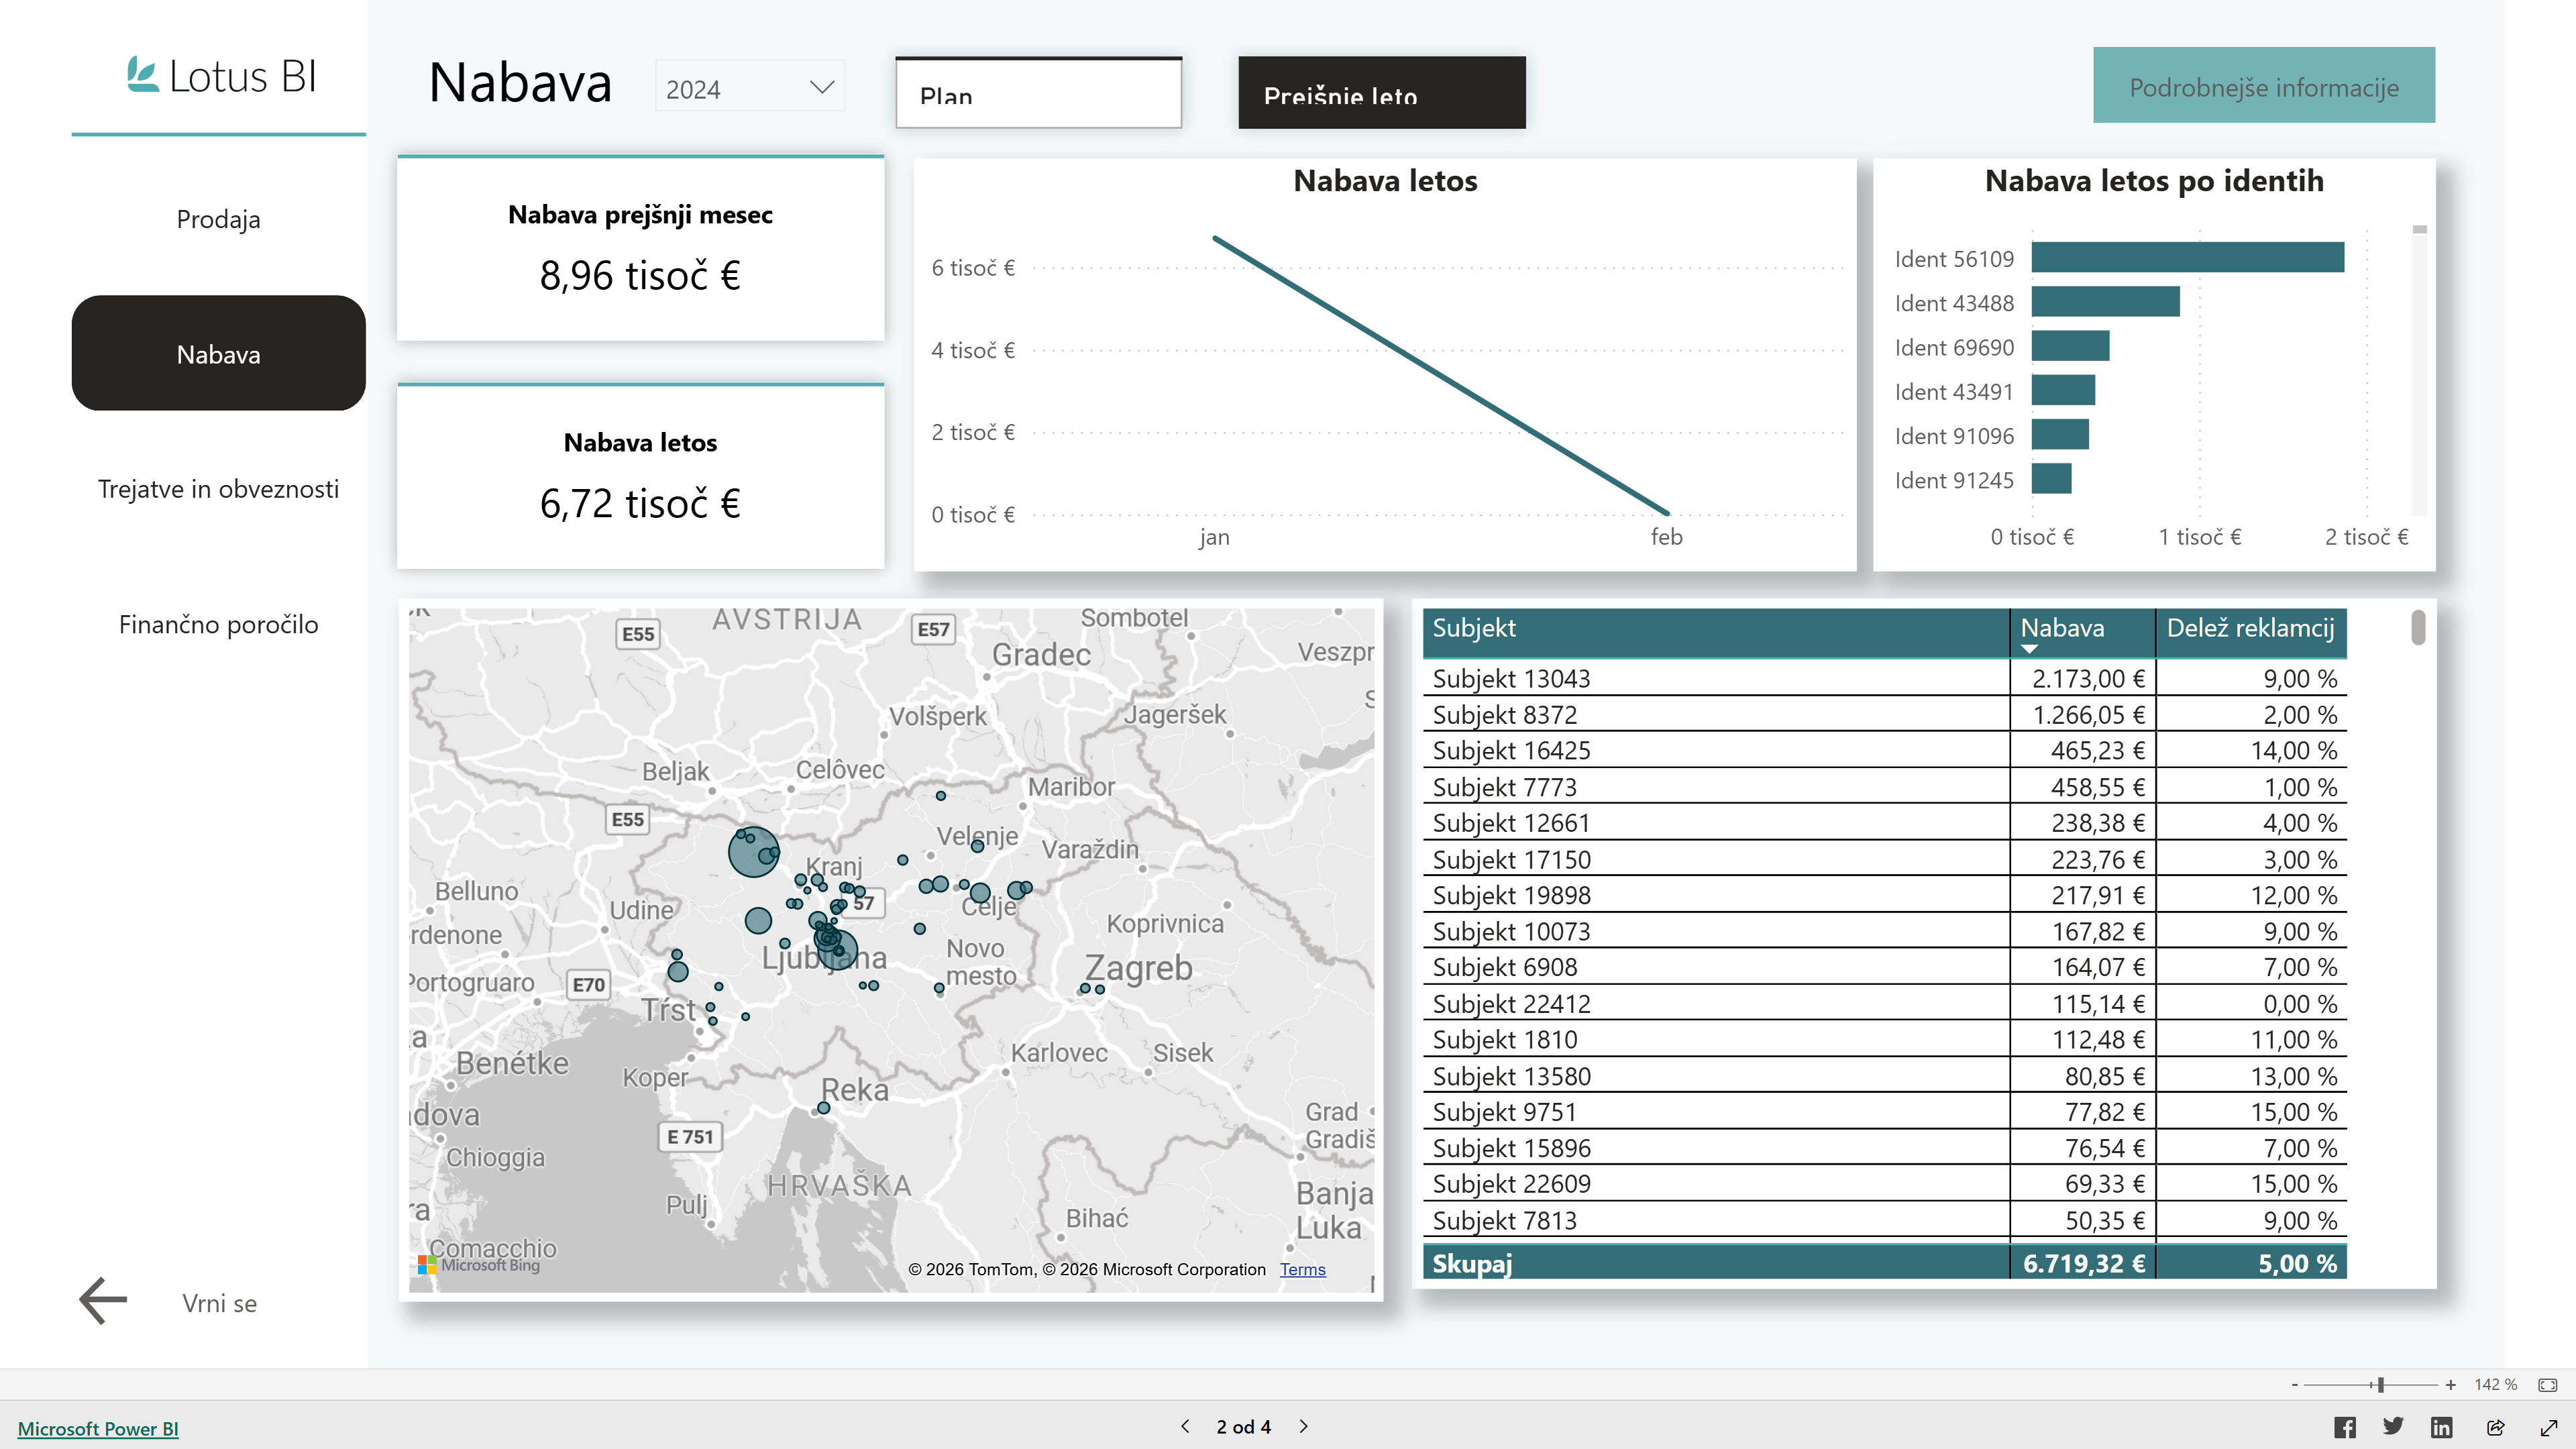Select row Subjekt 6908
2576x1449 pixels.
(1884, 967)
